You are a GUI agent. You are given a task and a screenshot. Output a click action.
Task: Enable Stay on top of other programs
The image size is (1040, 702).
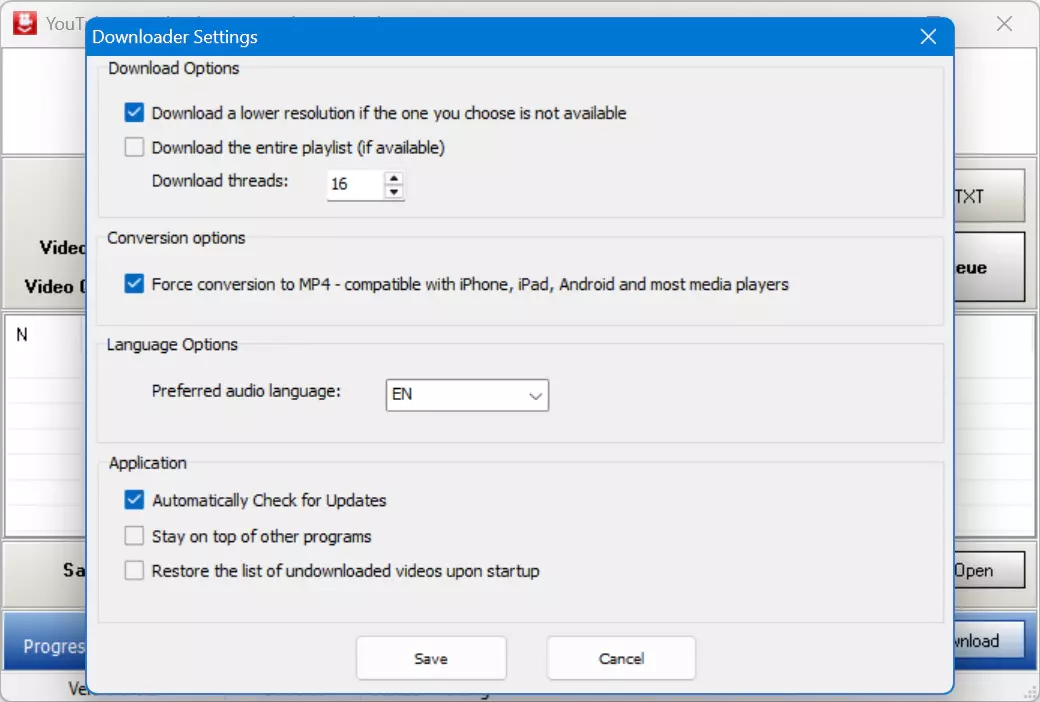click(x=134, y=535)
